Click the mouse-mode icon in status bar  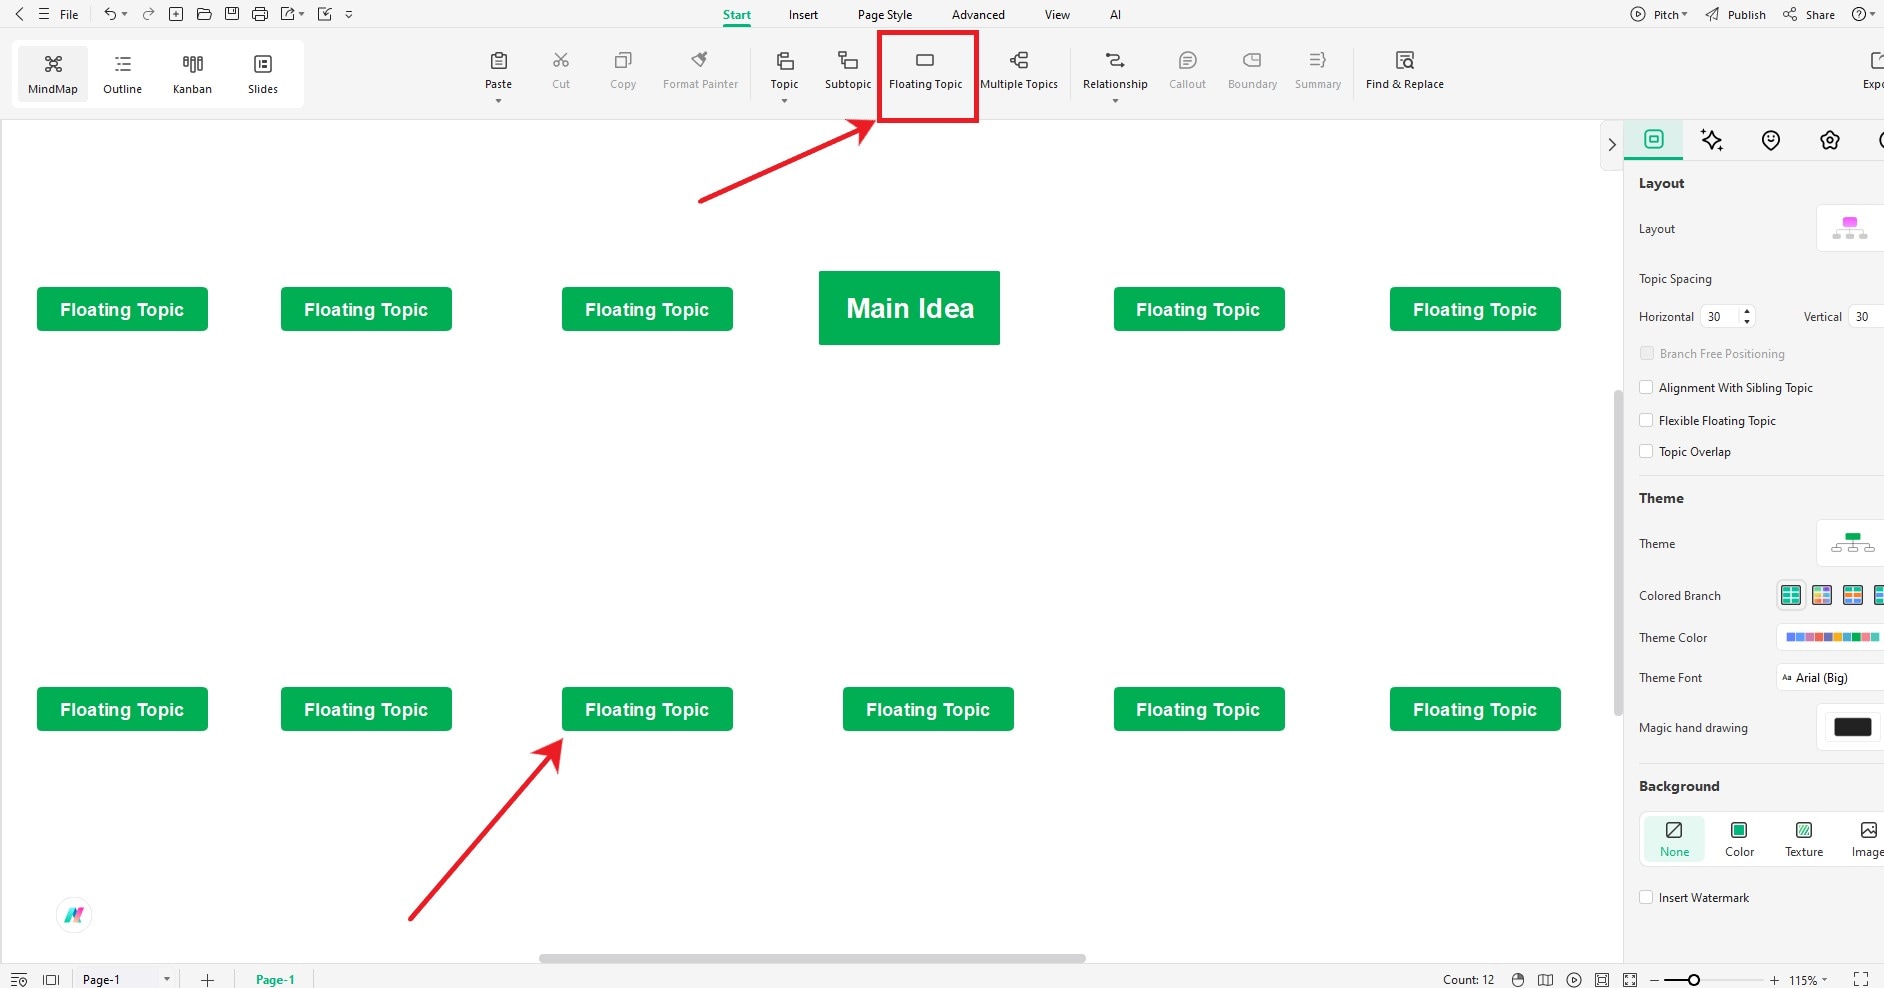pyautogui.click(x=1518, y=980)
